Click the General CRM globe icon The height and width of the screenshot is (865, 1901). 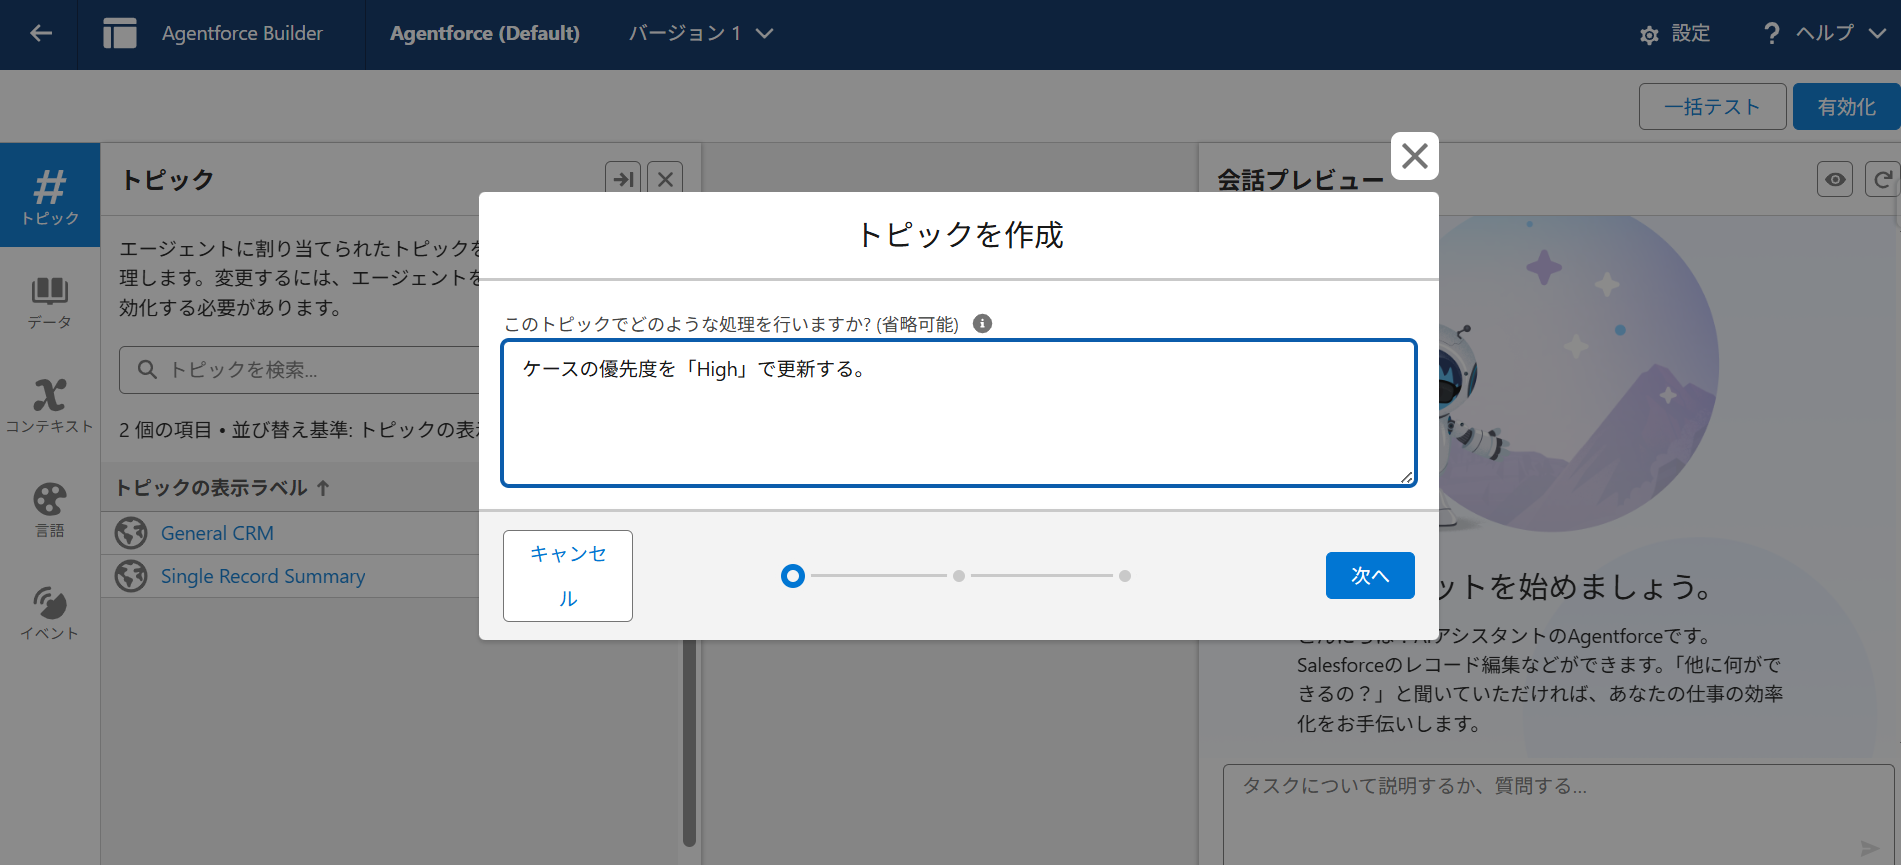(x=131, y=533)
